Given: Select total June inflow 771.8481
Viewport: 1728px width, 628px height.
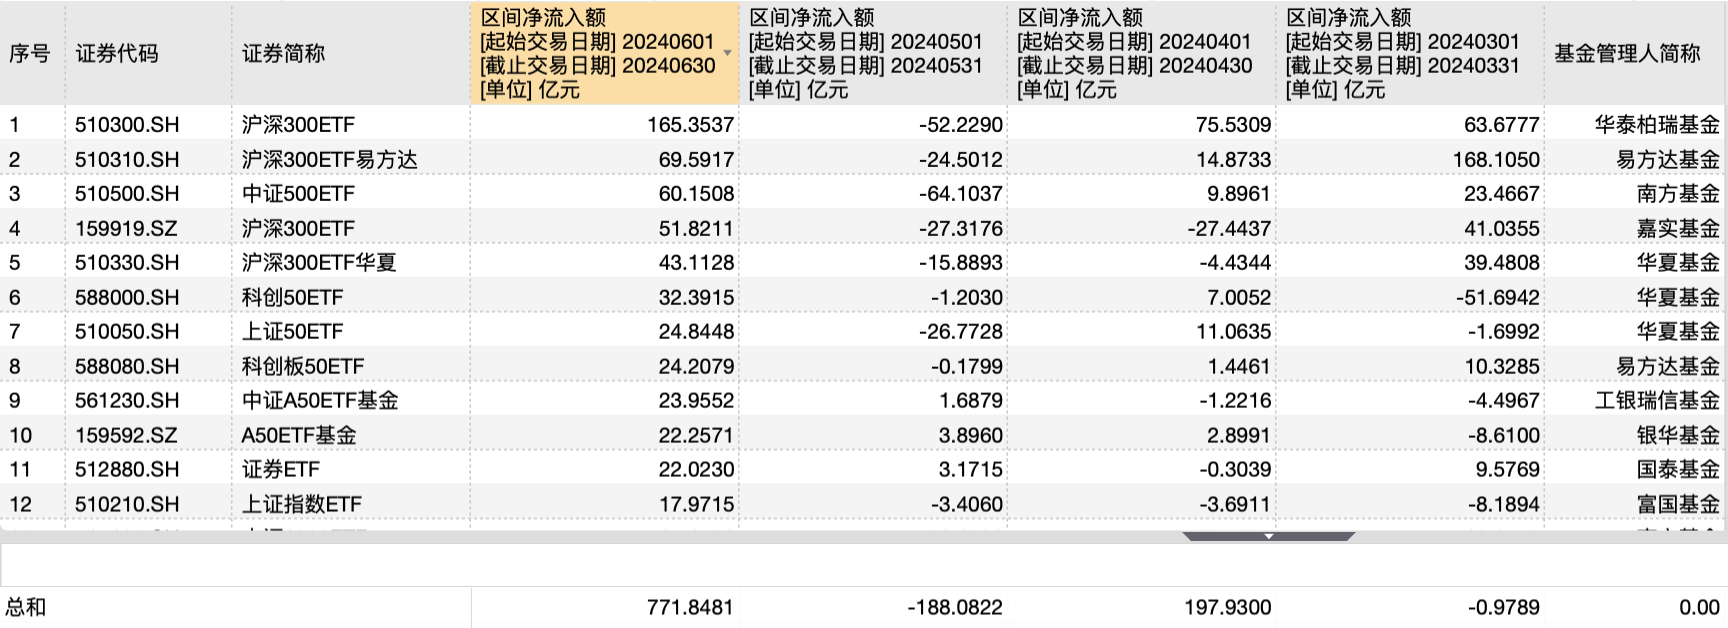Looking at the screenshot, I should pyautogui.click(x=690, y=607).
